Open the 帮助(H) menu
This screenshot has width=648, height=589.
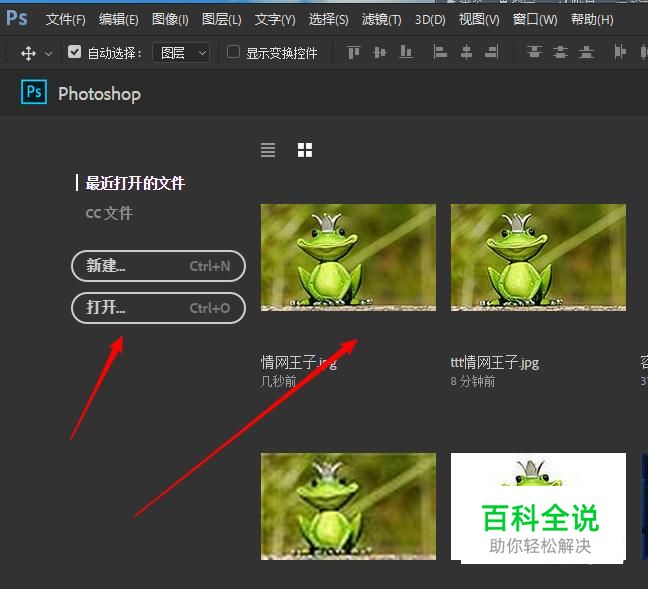pos(592,19)
